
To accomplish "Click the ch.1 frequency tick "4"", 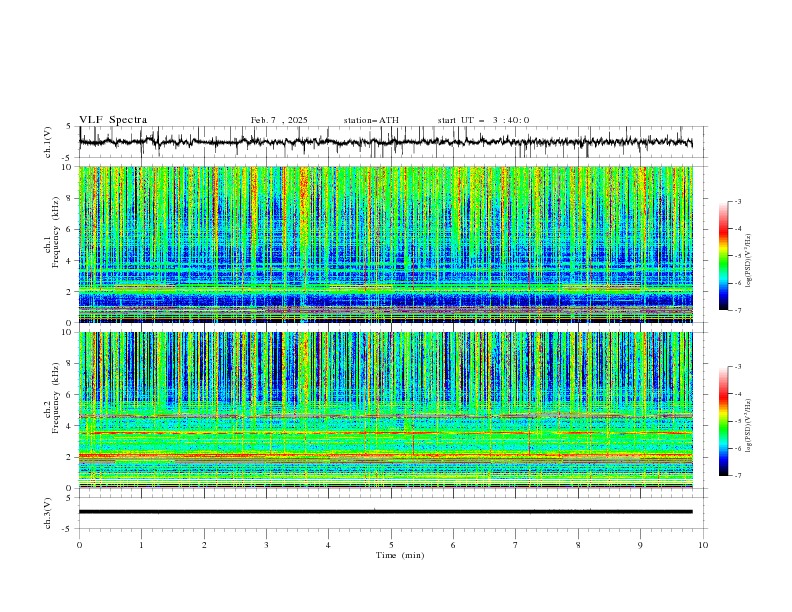I will pyautogui.click(x=69, y=261).
